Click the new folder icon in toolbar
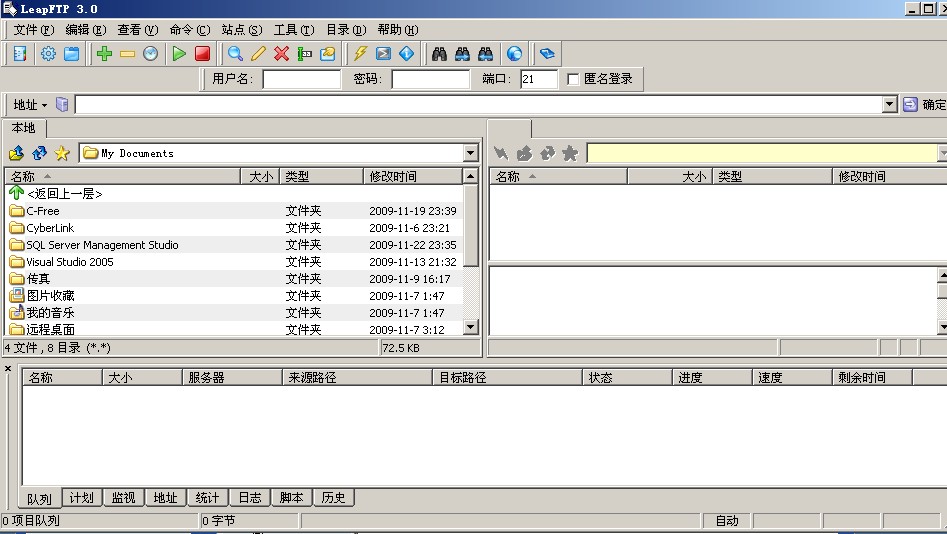947x534 pixels. [327, 54]
